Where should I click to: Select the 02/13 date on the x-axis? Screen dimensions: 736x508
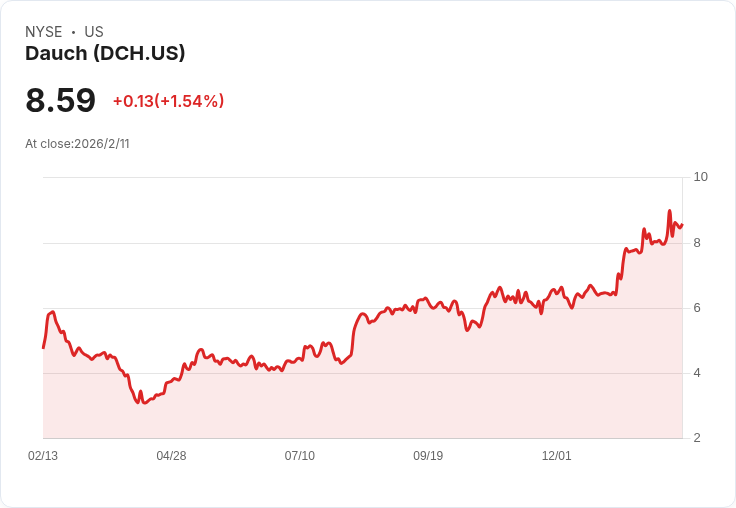43,456
